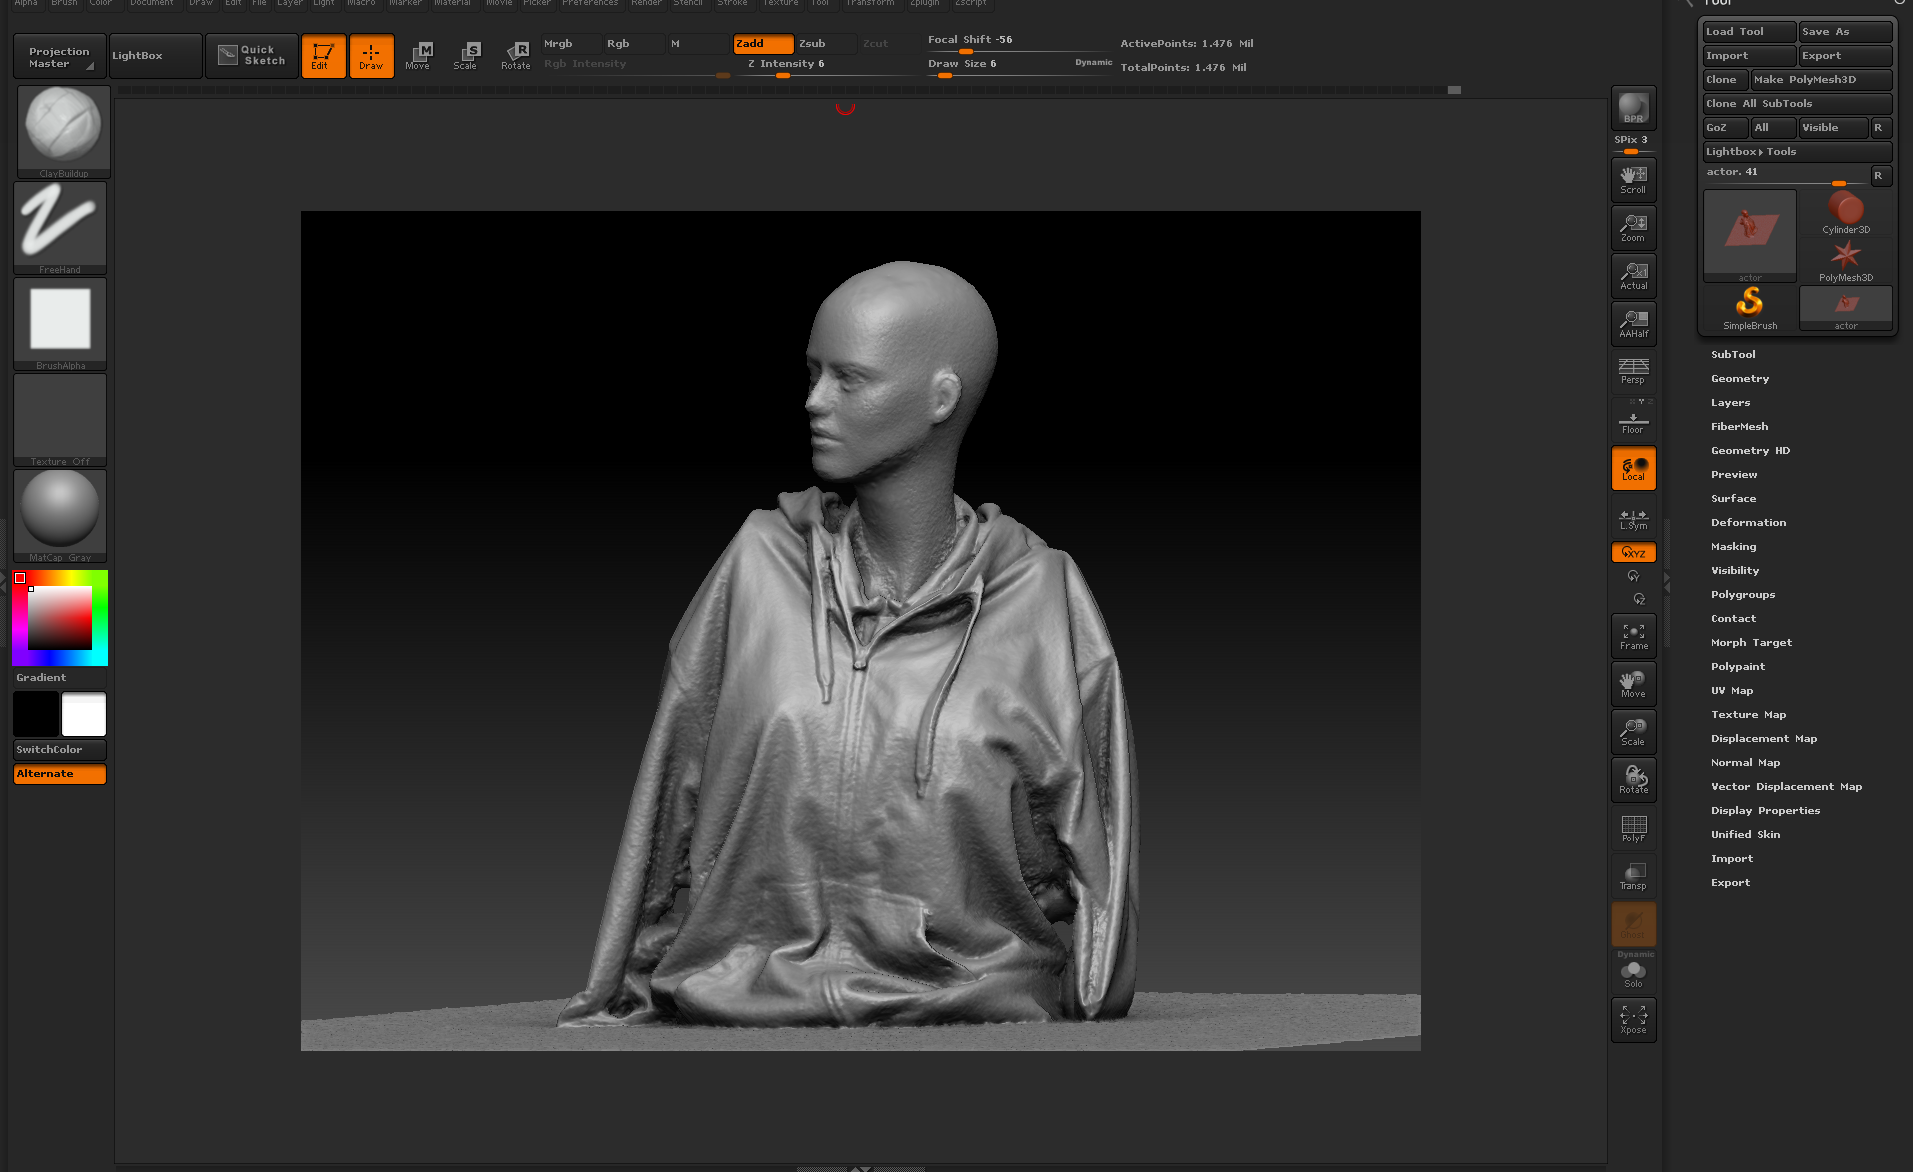Image resolution: width=1913 pixels, height=1172 pixels.
Task: Toggle PolyF polyframe display
Action: tap(1633, 828)
